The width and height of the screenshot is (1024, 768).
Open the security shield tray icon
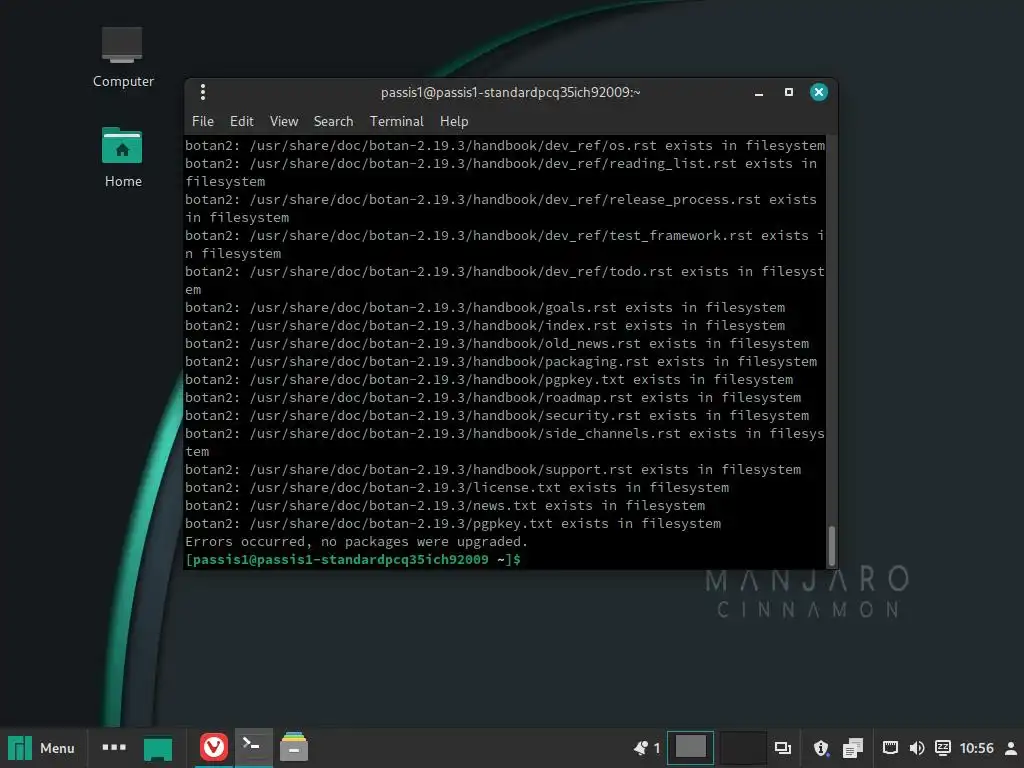pyautogui.click(x=821, y=748)
